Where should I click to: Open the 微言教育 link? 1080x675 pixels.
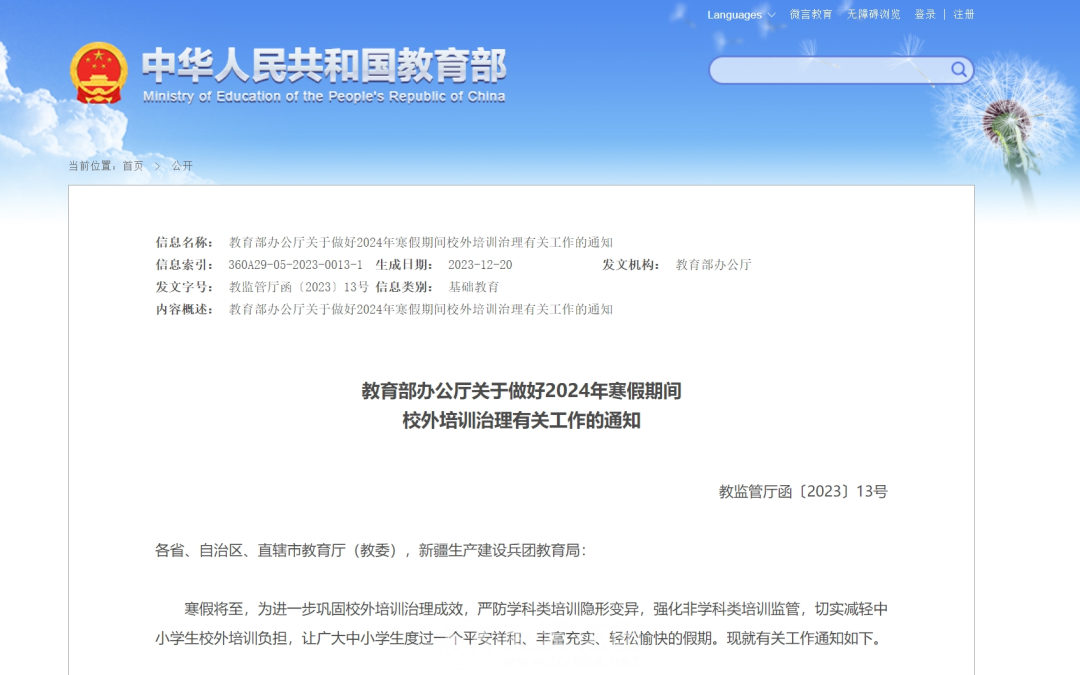click(x=811, y=14)
